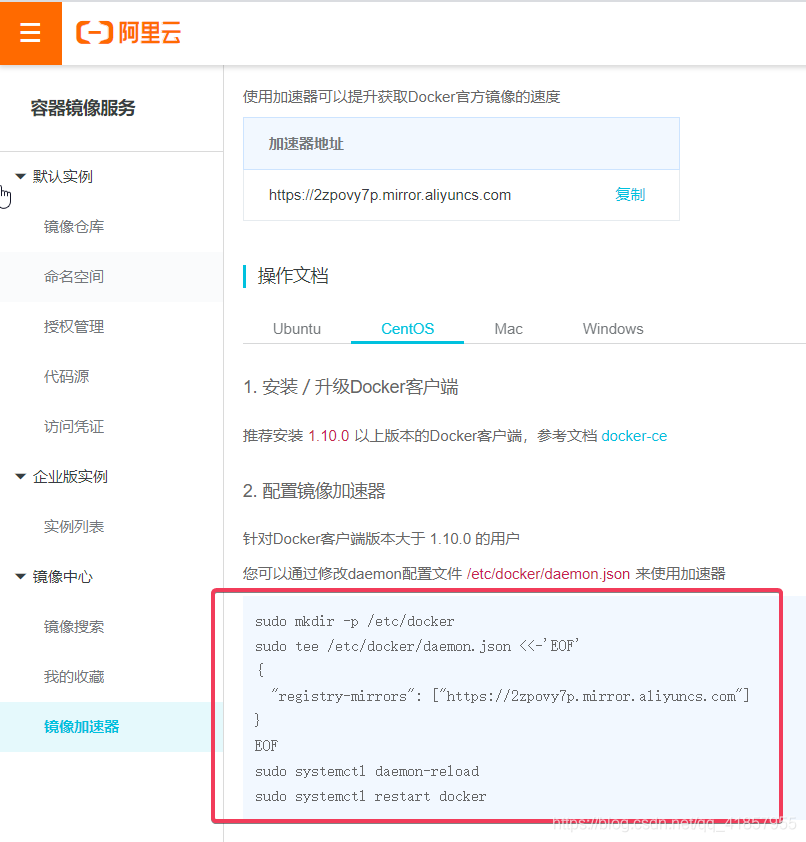Viewport: 806px width, 842px height.
Task: Click the "sudo systemctl daemon-reload" line
Action: click(x=367, y=771)
